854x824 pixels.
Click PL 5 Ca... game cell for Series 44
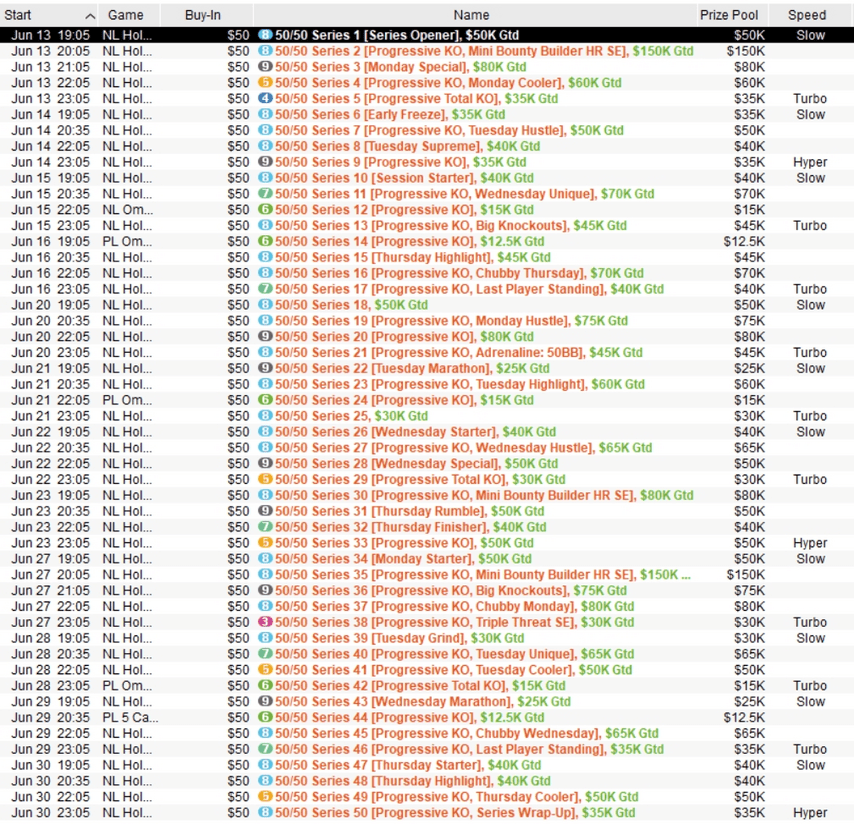130,717
